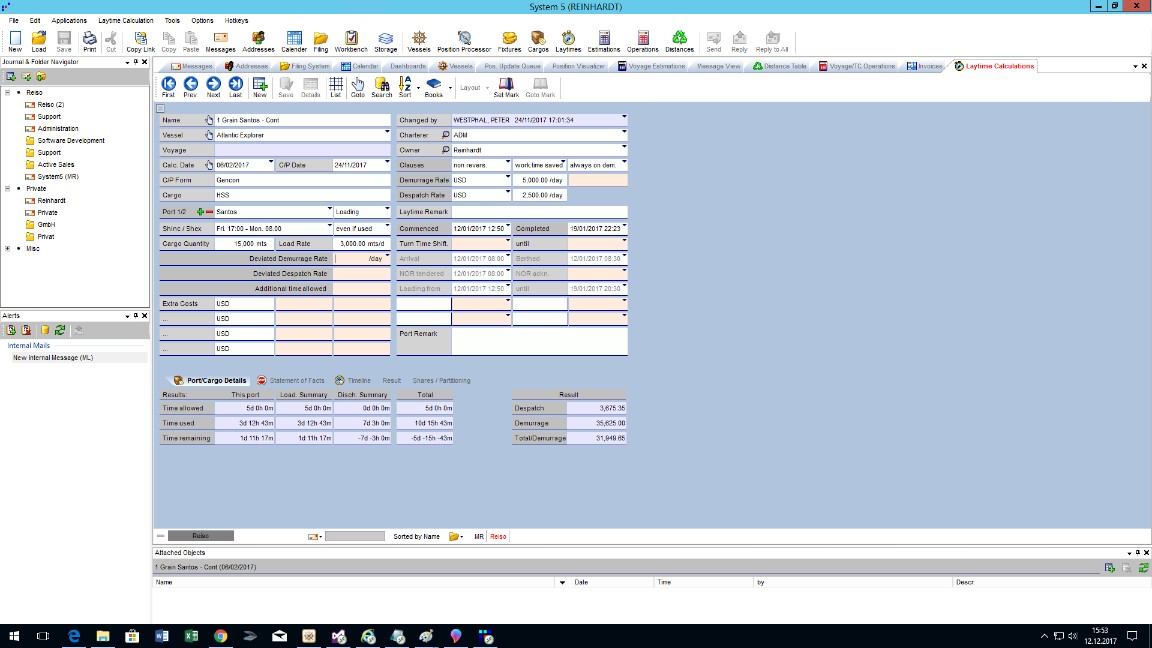Open the Vessel dropdown for Atlantic Explorer

pyautogui.click(x=387, y=134)
